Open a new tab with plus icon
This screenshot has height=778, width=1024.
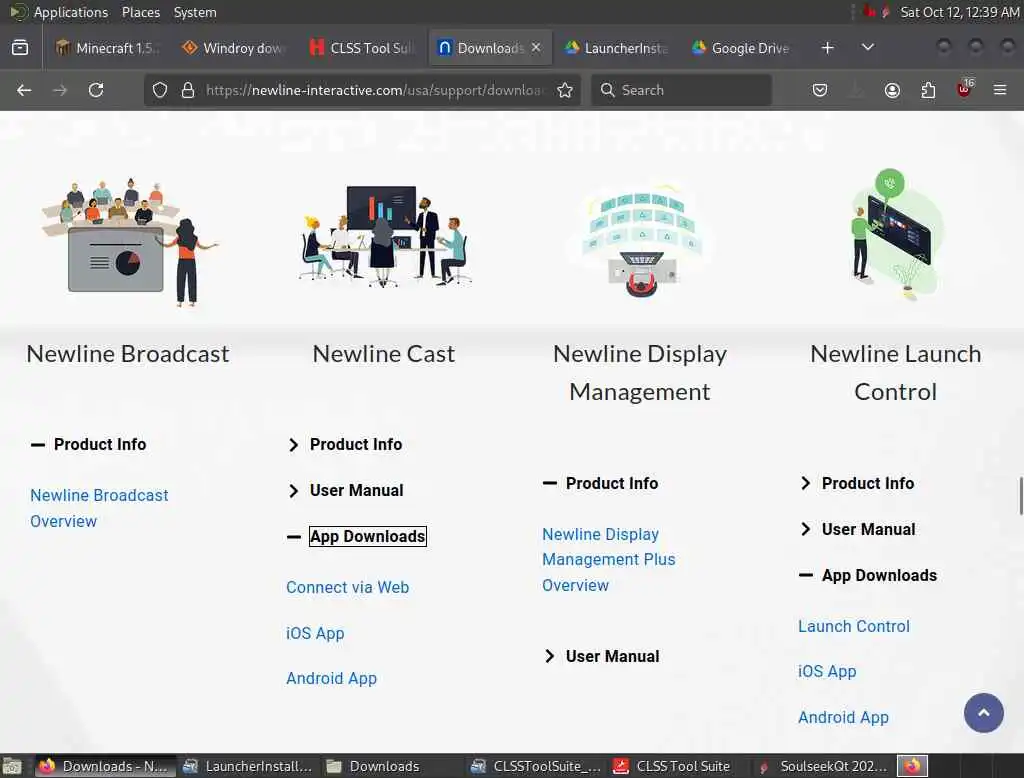(x=827, y=48)
